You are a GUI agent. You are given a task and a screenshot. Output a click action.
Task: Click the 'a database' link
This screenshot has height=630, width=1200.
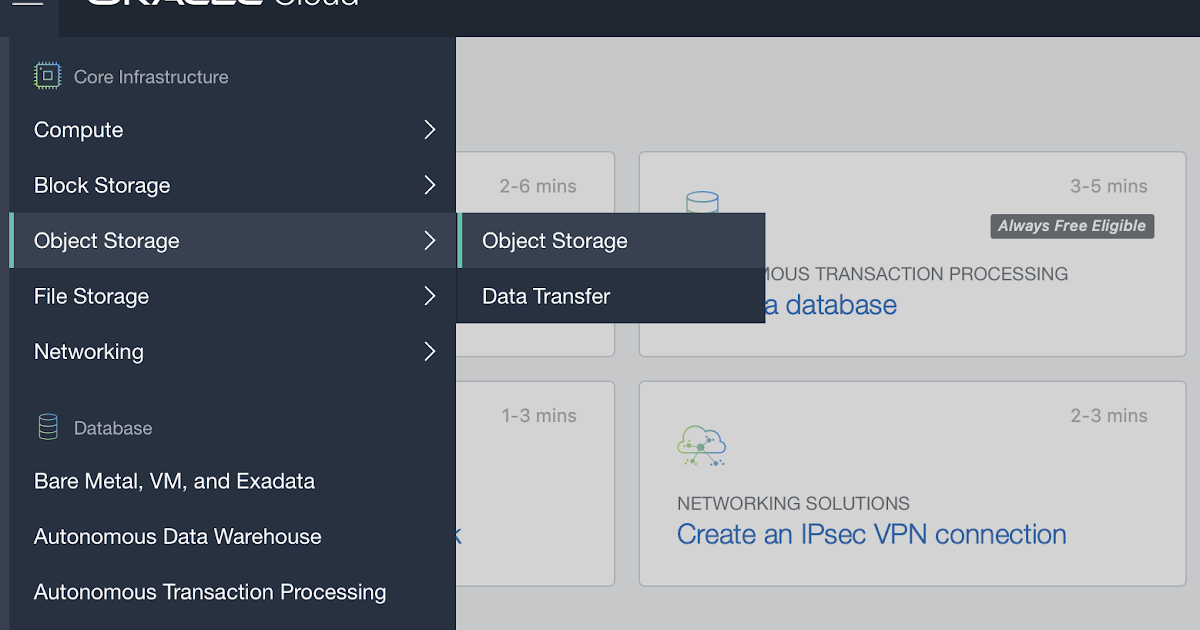click(834, 304)
